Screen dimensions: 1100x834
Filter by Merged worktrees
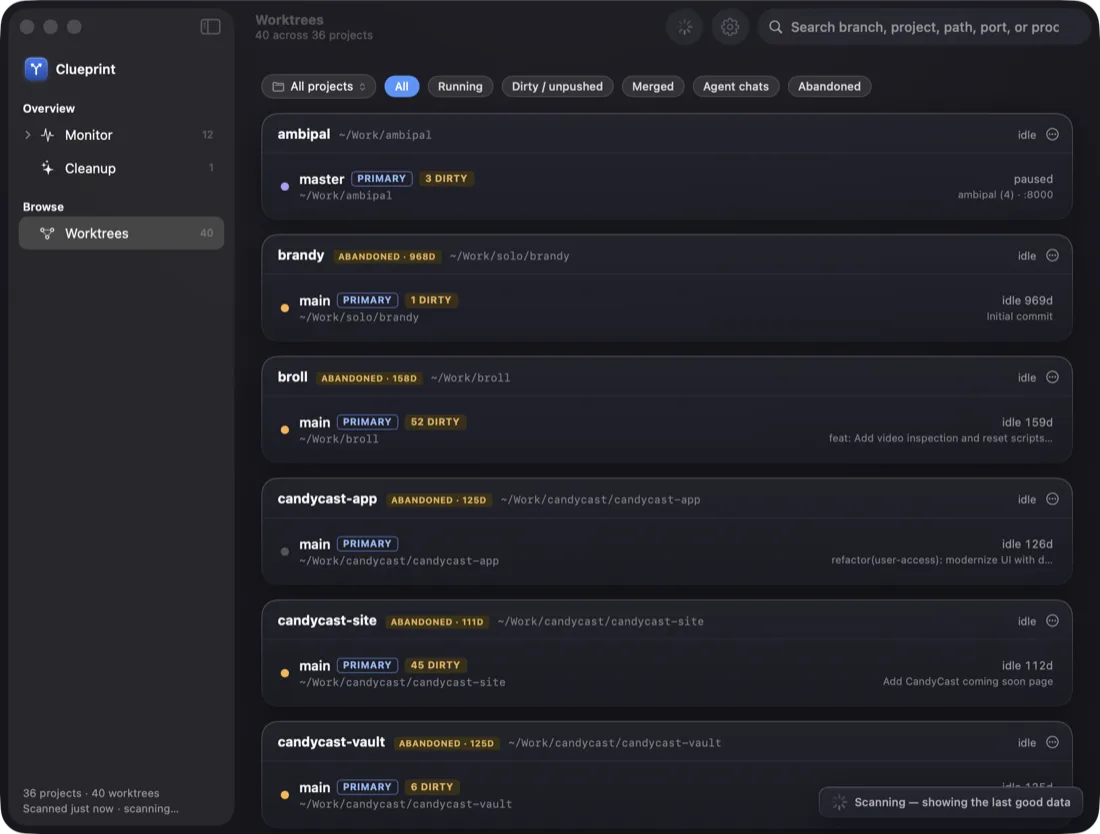[652, 86]
